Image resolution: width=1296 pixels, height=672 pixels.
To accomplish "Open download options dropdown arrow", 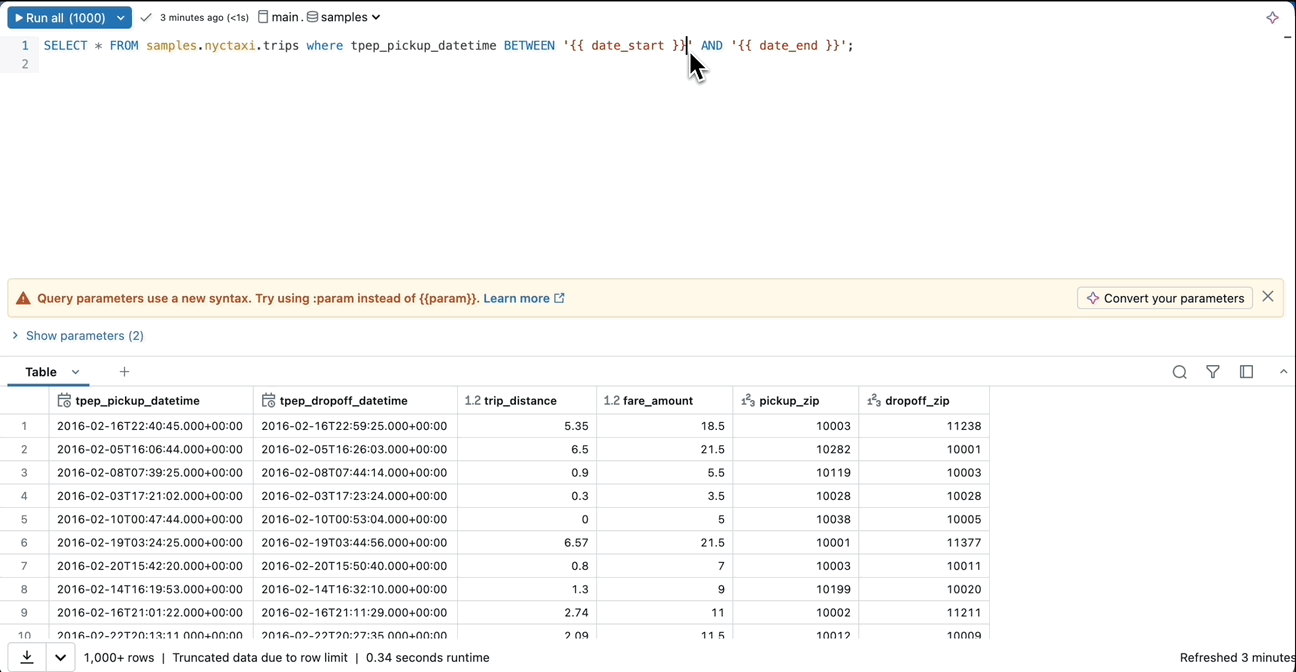I will tap(60, 657).
